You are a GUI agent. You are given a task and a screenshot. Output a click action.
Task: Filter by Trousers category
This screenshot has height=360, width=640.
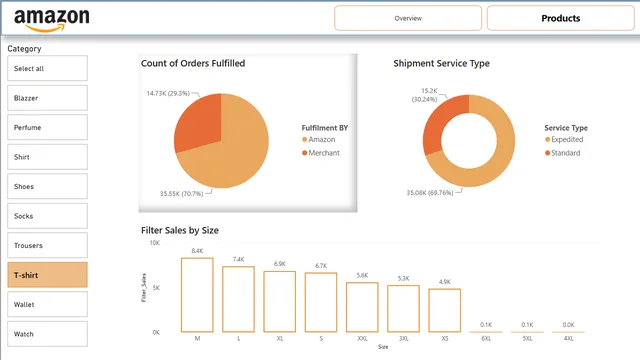pyautogui.click(x=47, y=245)
